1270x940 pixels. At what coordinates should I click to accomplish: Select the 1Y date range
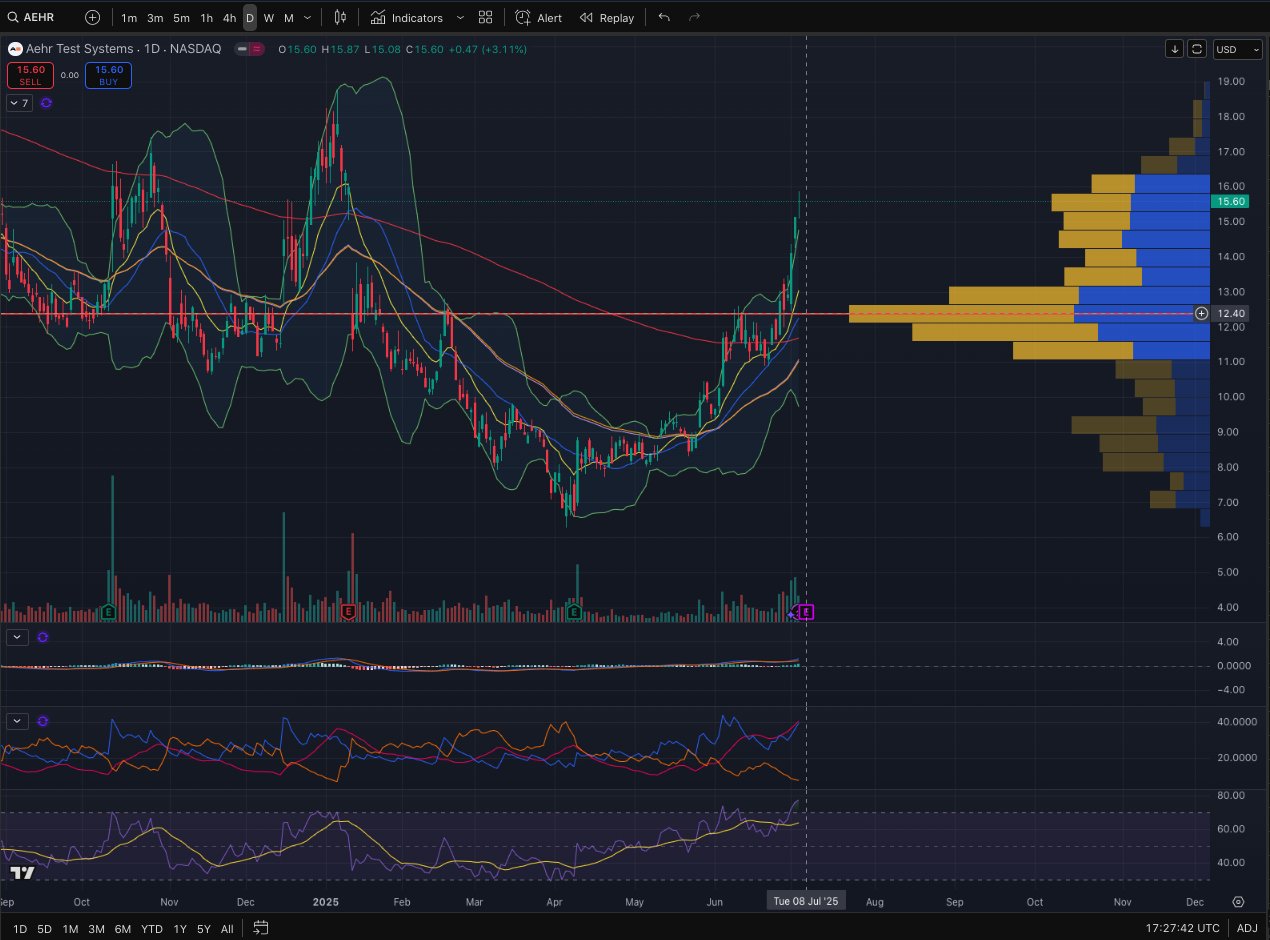coord(180,929)
